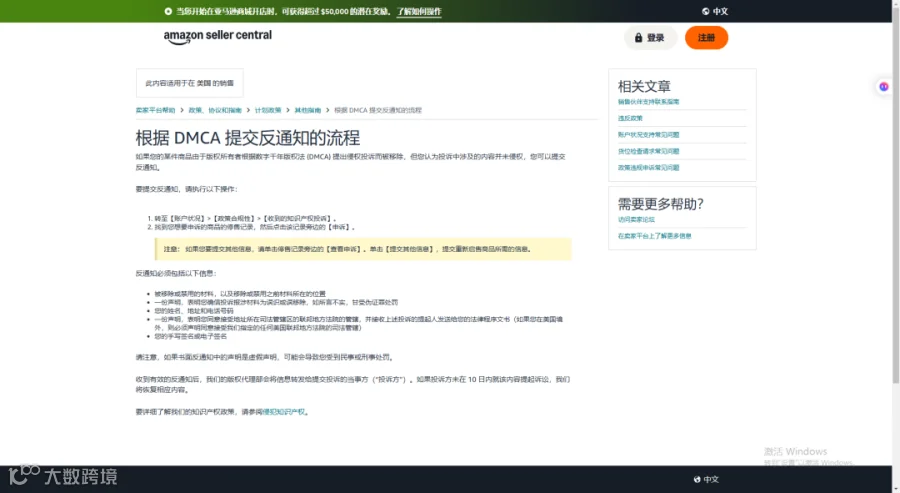The image size is (900, 493).
Task: Go to 卖家平台帮助 breadcrumb
Action: pyautogui.click(x=156, y=110)
